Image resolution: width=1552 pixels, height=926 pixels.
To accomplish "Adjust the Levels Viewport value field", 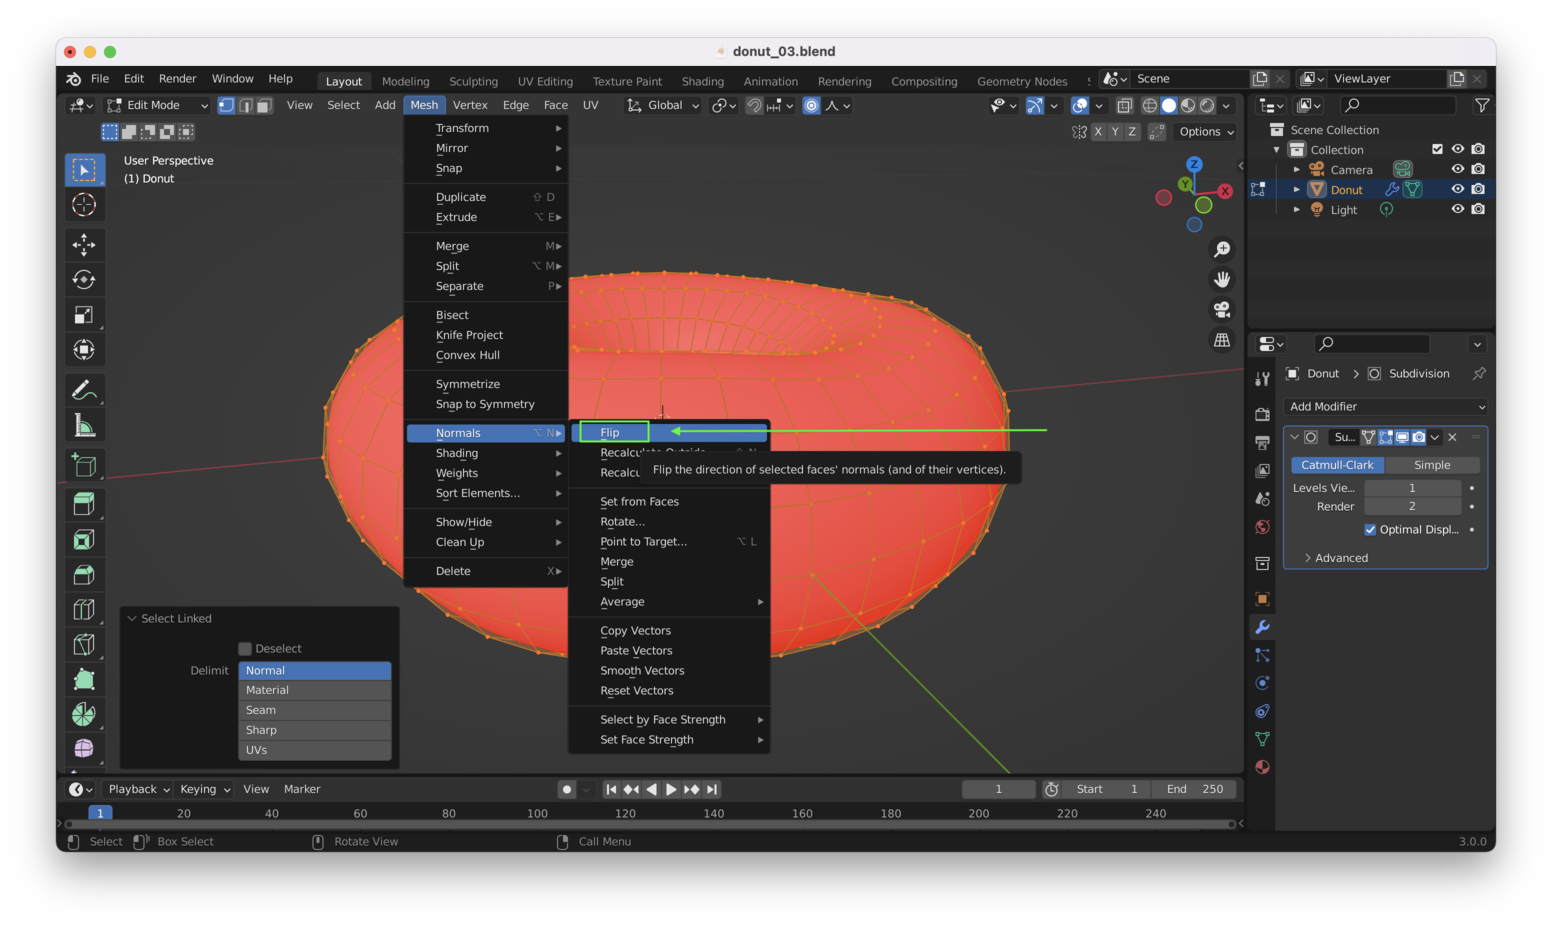I will pyautogui.click(x=1411, y=488).
